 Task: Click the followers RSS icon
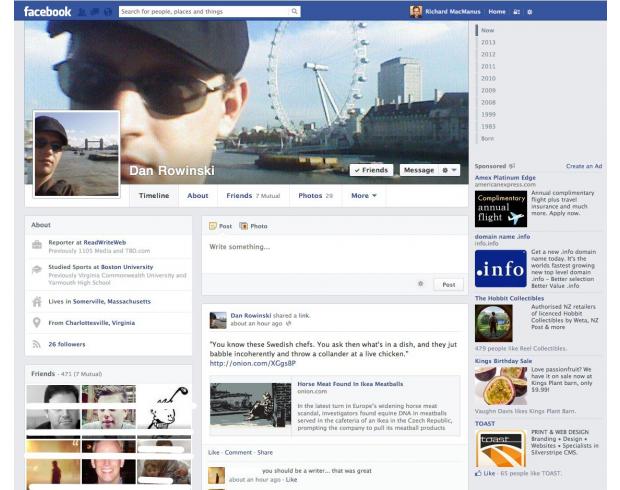point(37,344)
